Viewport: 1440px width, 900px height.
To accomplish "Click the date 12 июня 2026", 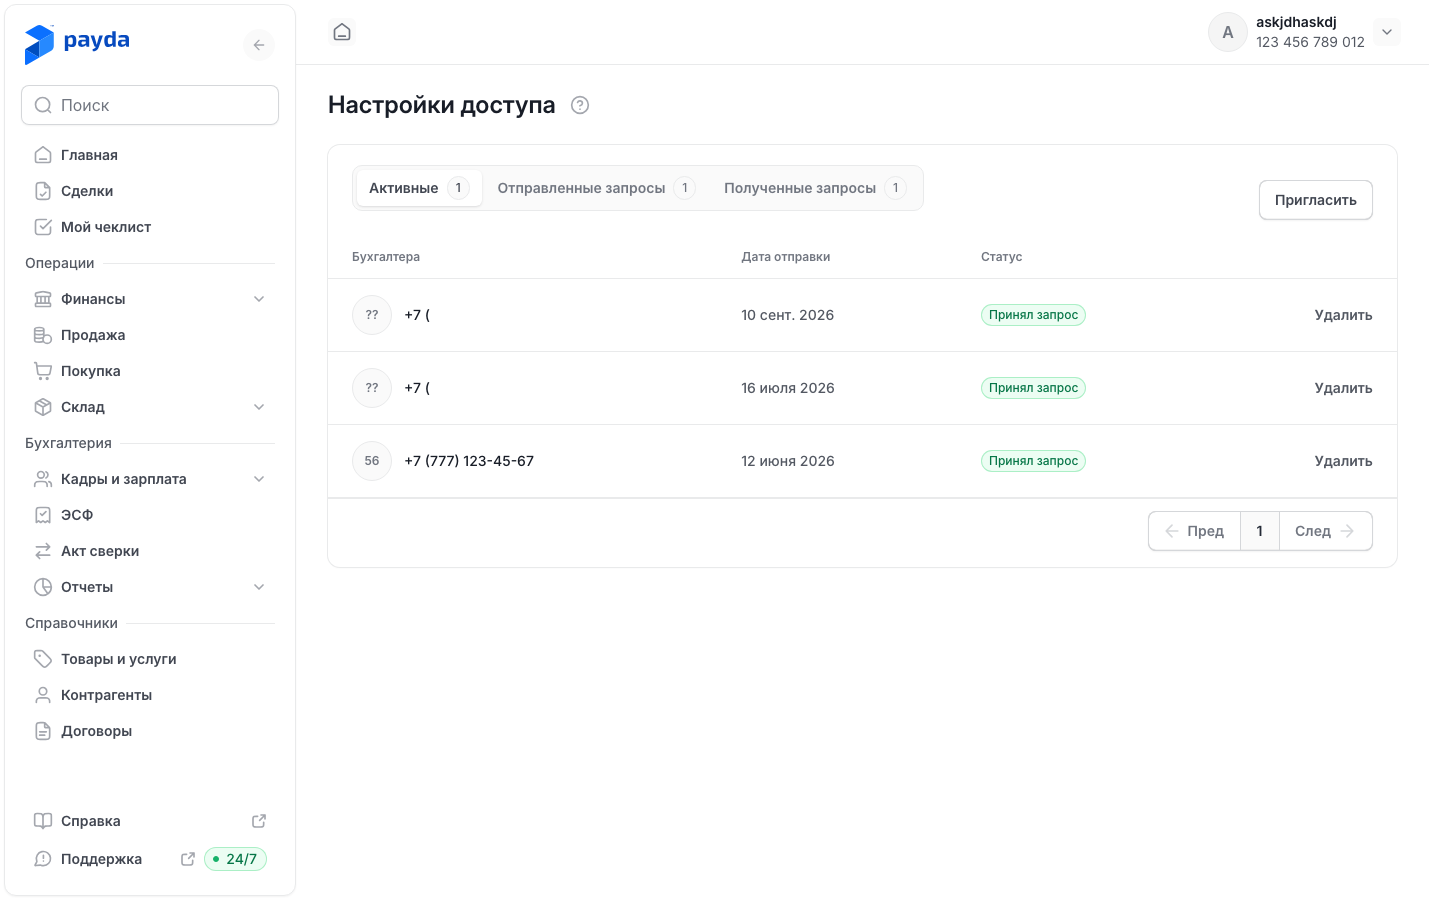I will point(788,461).
